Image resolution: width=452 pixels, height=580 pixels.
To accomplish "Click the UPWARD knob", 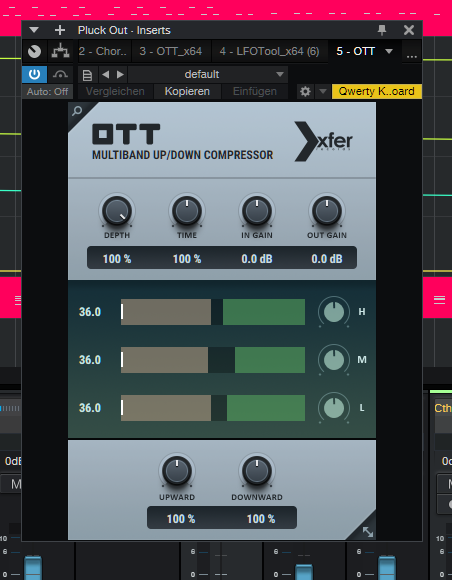I will tap(177, 471).
